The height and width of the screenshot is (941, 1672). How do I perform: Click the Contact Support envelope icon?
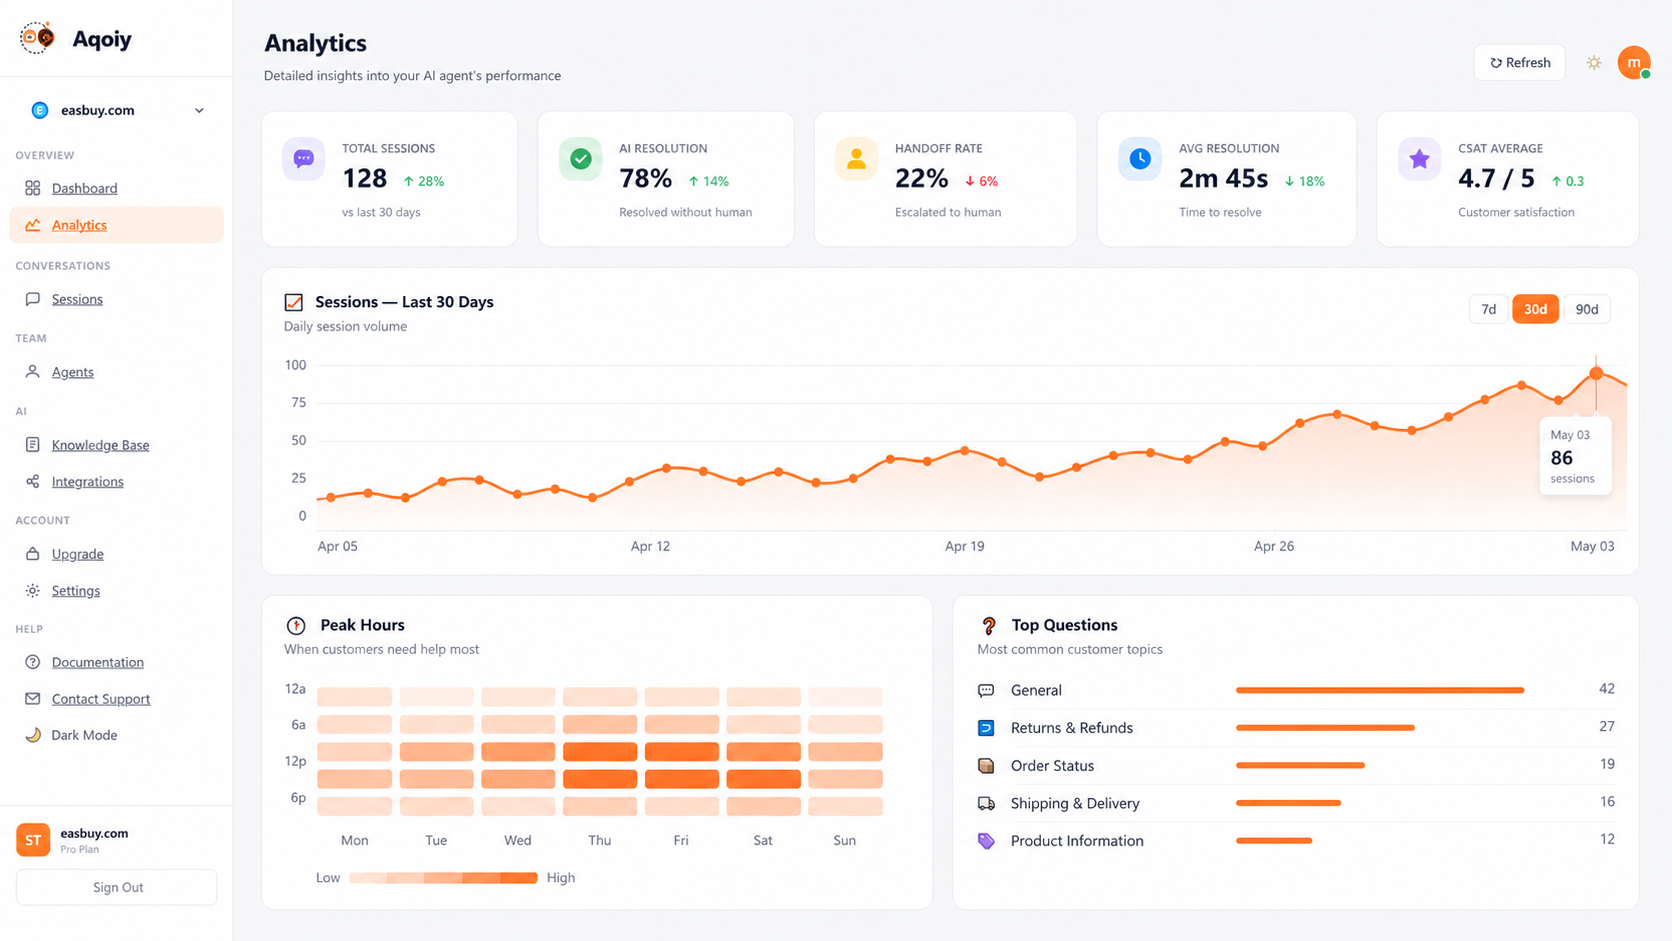pyautogui.click(x=33, y=699)
